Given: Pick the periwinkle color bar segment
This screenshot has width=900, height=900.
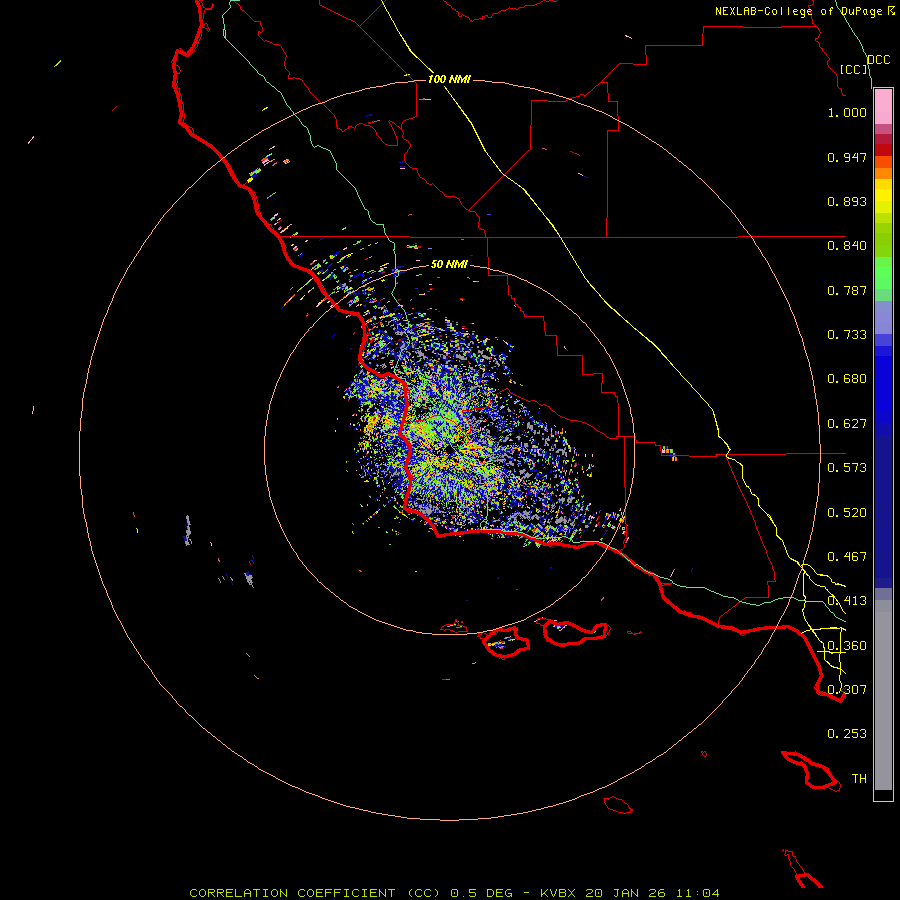Looking at the screenshot, I should tap(883, 317).
